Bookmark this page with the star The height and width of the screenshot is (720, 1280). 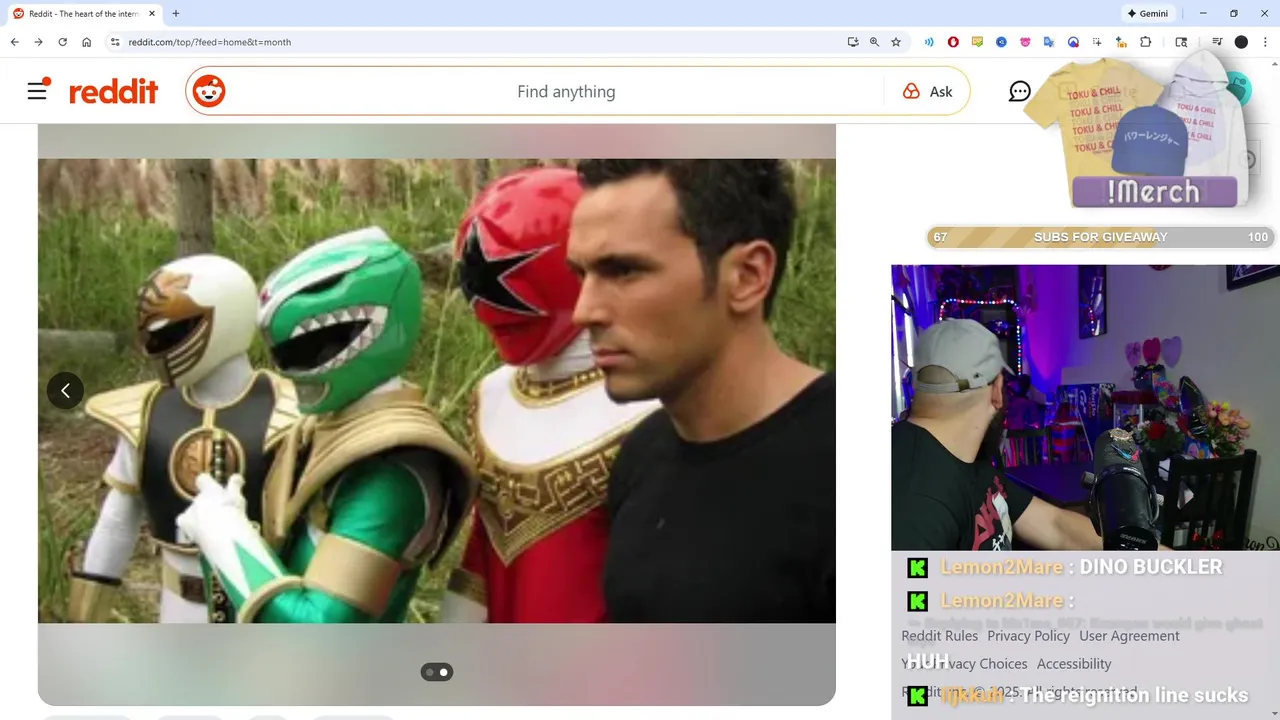pos(896,42)
